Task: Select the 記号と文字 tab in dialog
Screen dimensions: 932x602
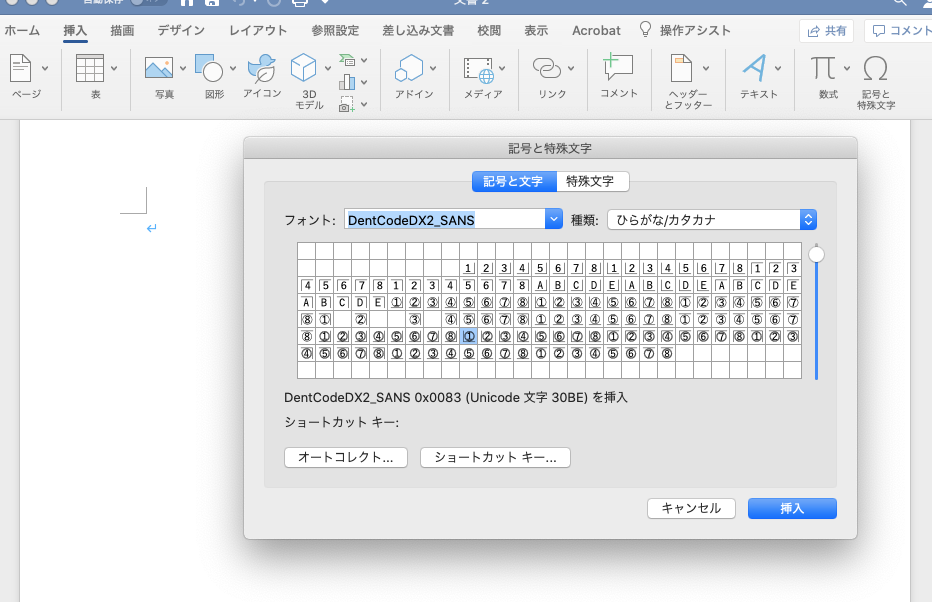Action: point(514,181)
